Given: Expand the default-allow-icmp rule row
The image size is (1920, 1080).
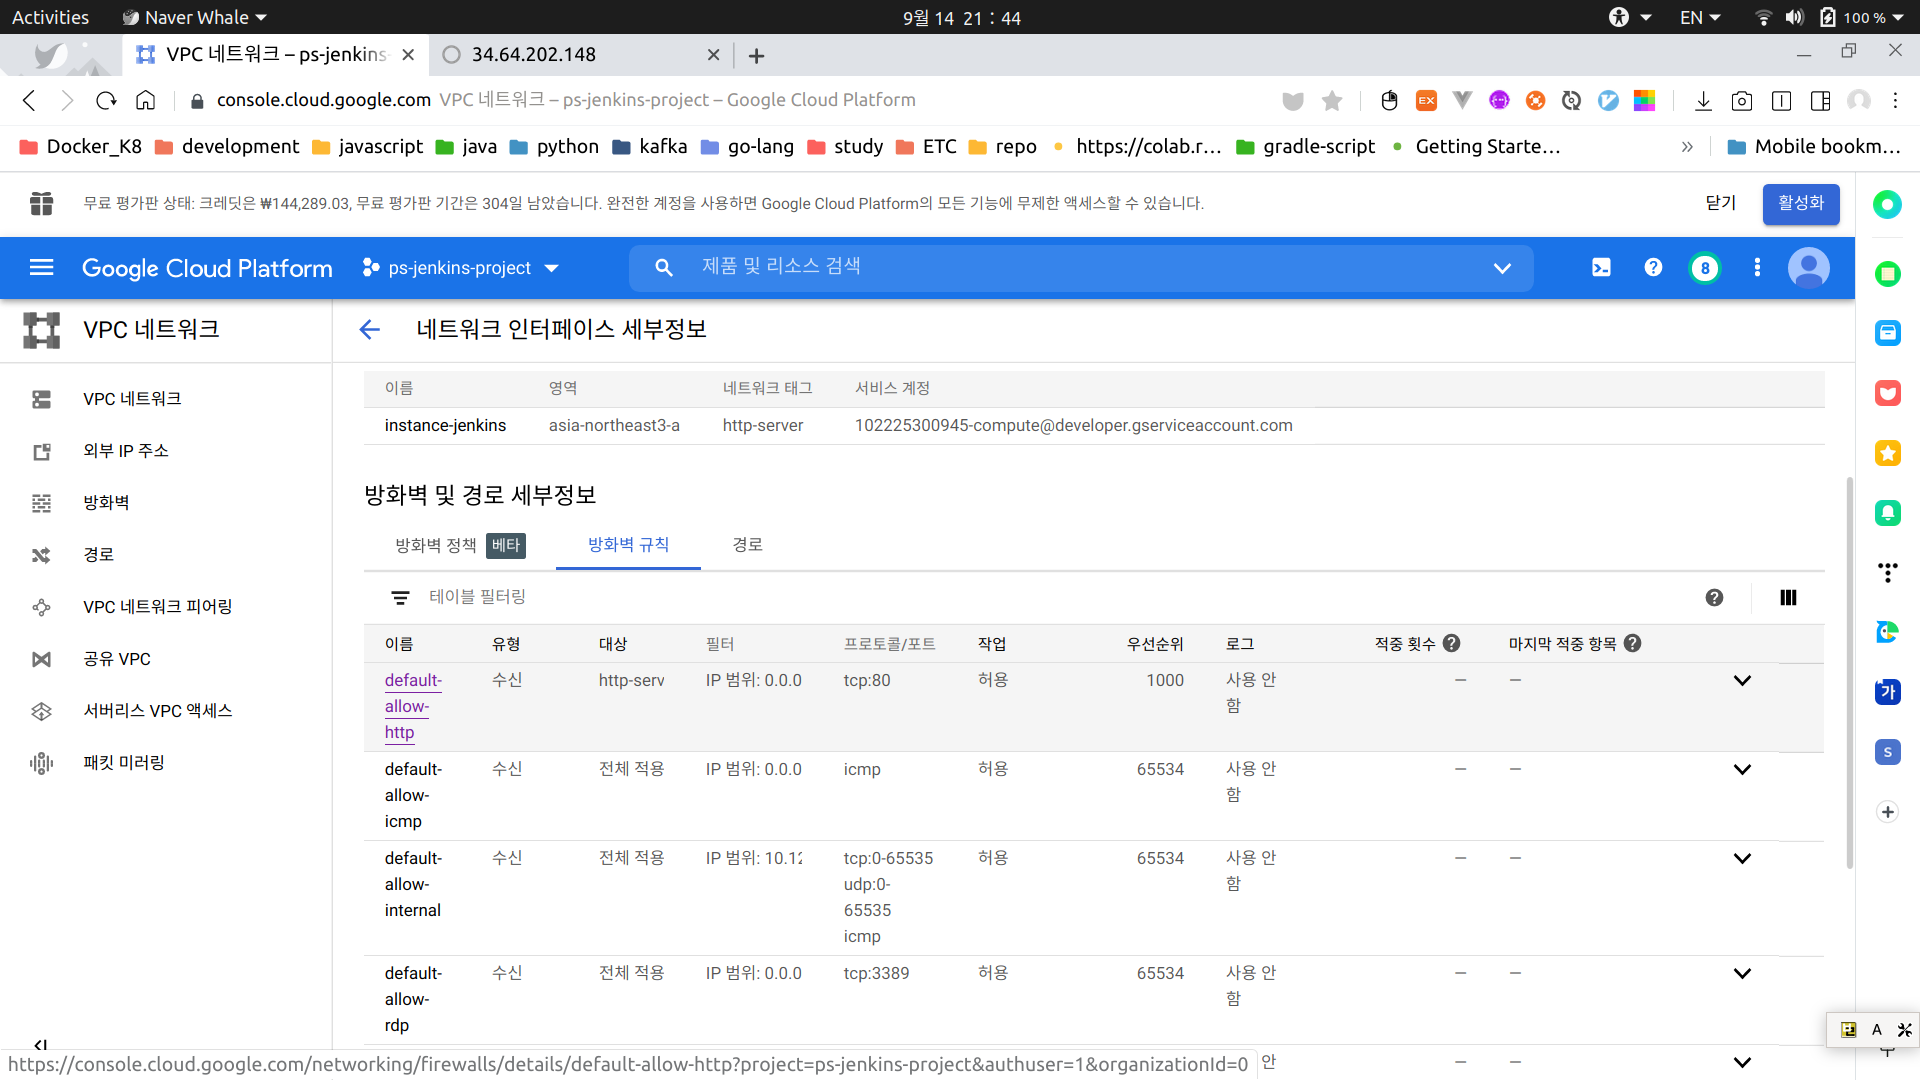Looking at the screenshot, I should click(x=1742, y=769).
